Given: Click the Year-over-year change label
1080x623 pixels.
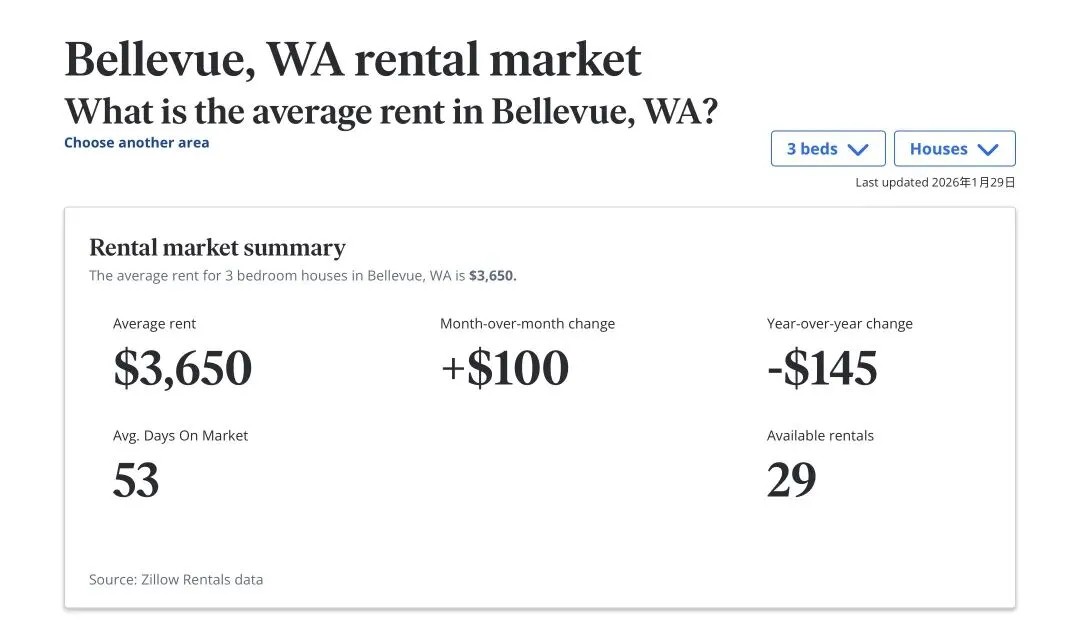Looking at the screenshot, I should point(839,324).
